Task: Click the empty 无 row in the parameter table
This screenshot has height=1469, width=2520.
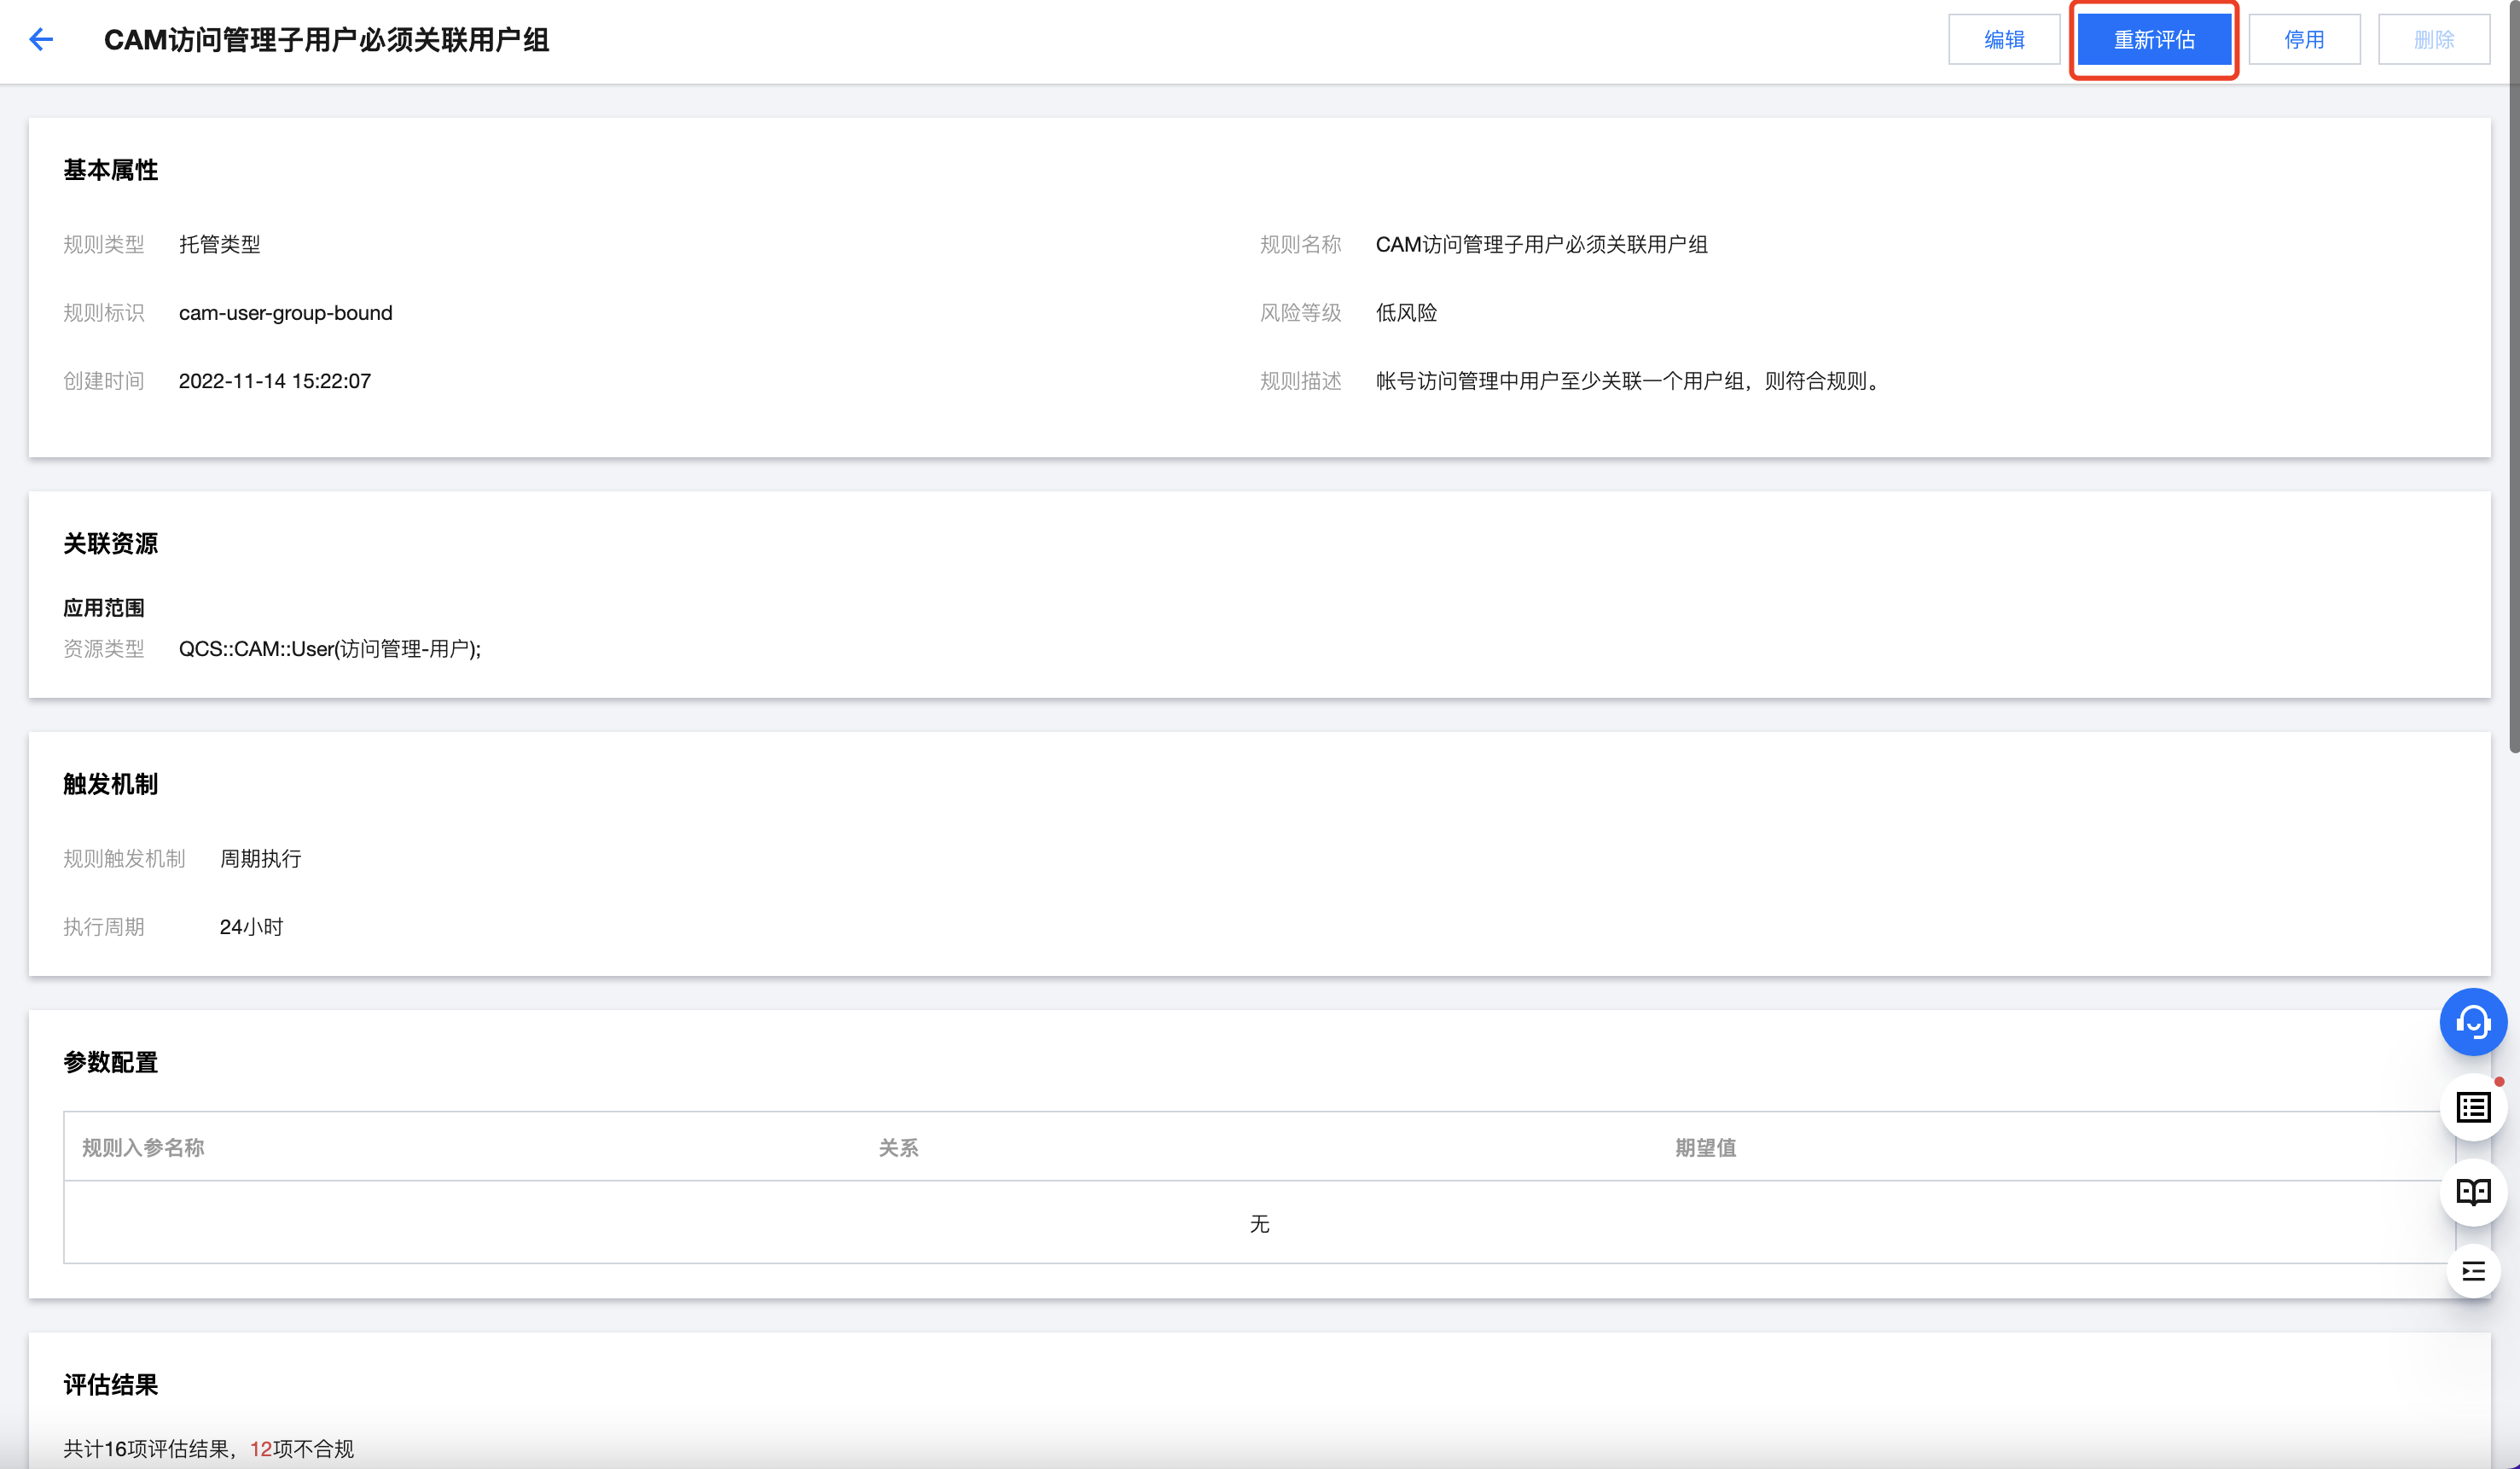Action: (x=1258, y=1223)
